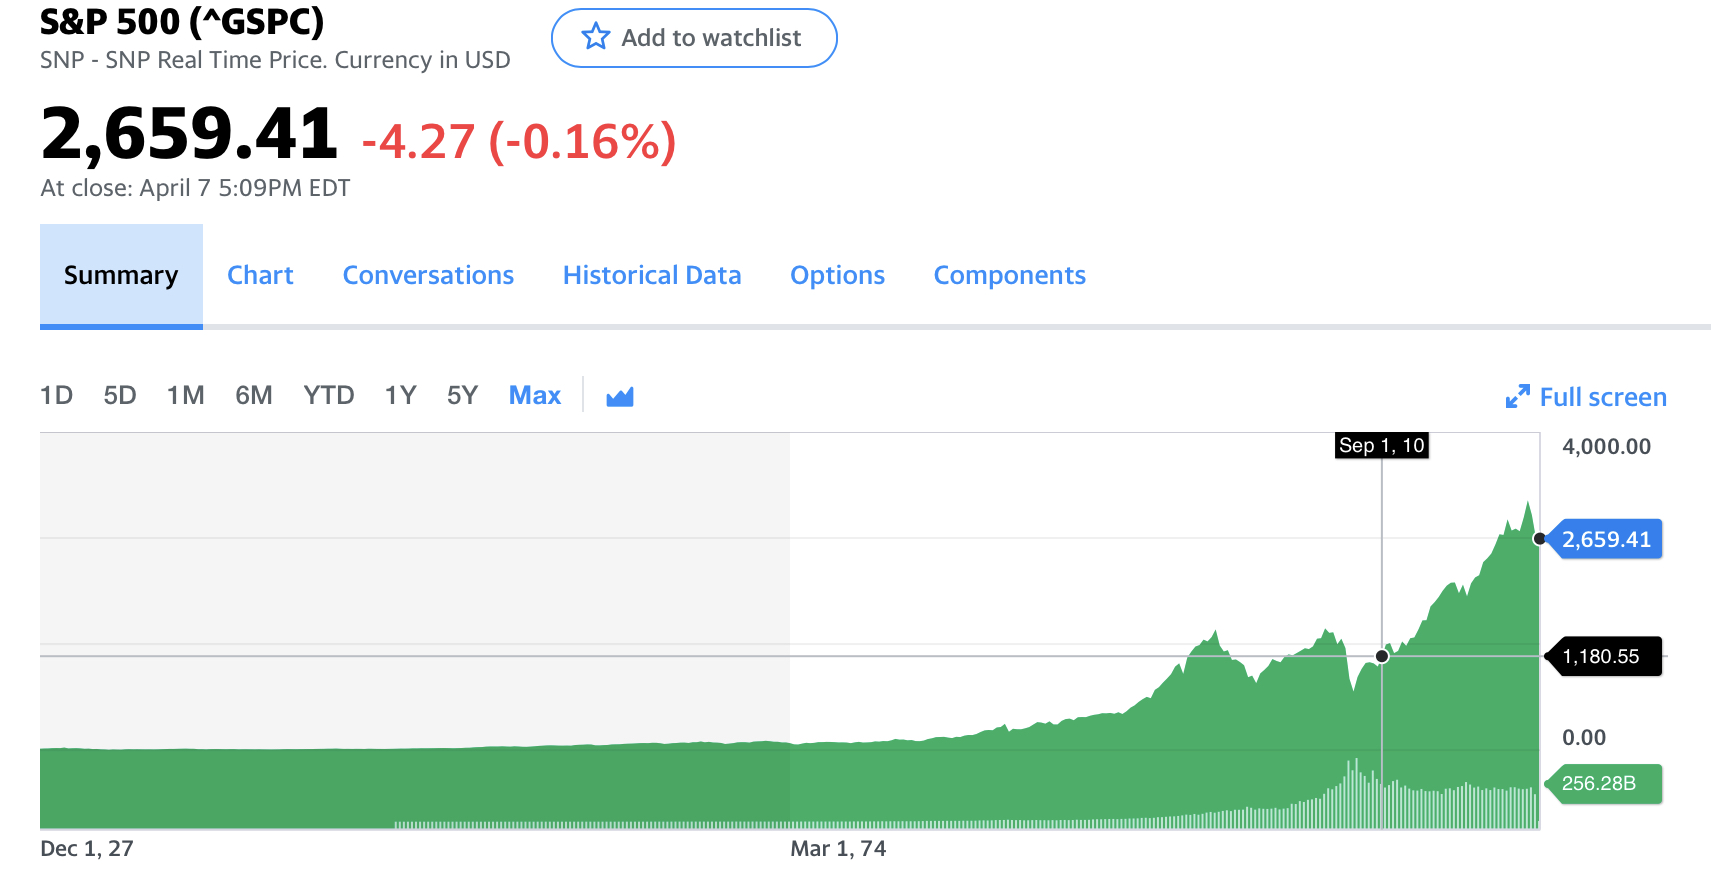
Task: Select the Max chart range
Action: (x=535, y=396)
